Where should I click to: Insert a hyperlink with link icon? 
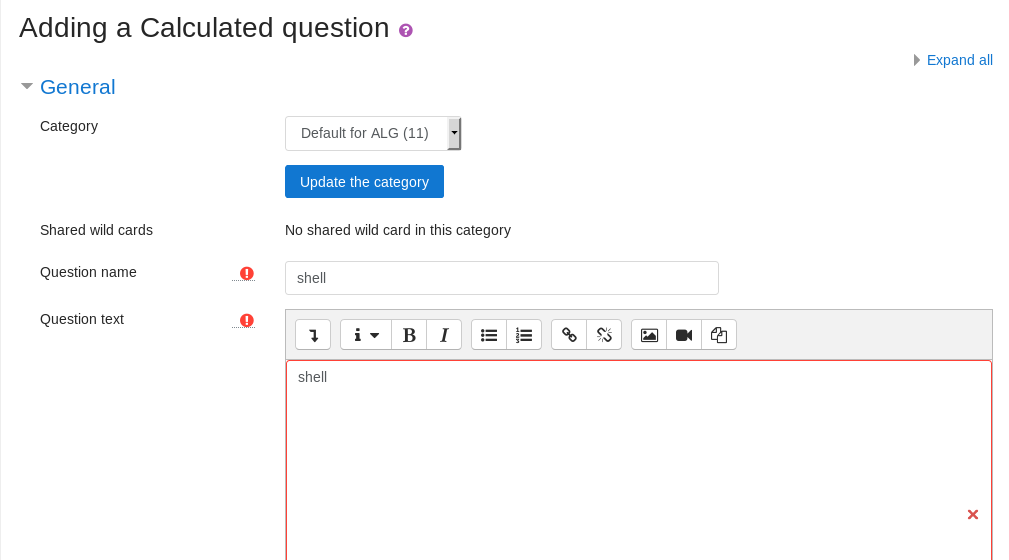(x=569, y=335)
